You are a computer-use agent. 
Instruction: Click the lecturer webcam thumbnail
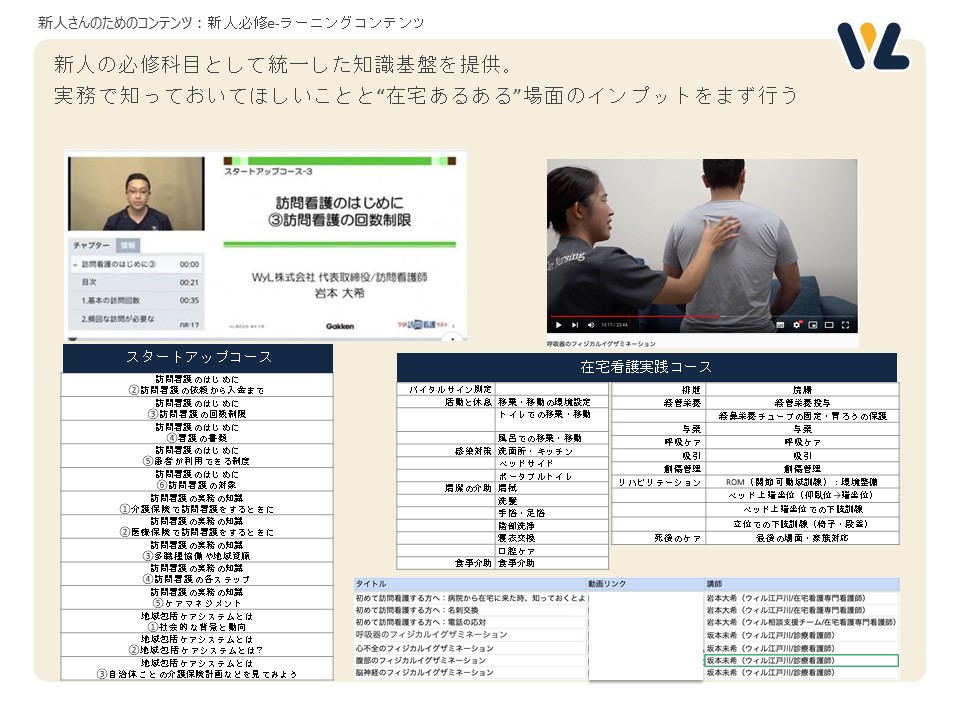(136, 193)
